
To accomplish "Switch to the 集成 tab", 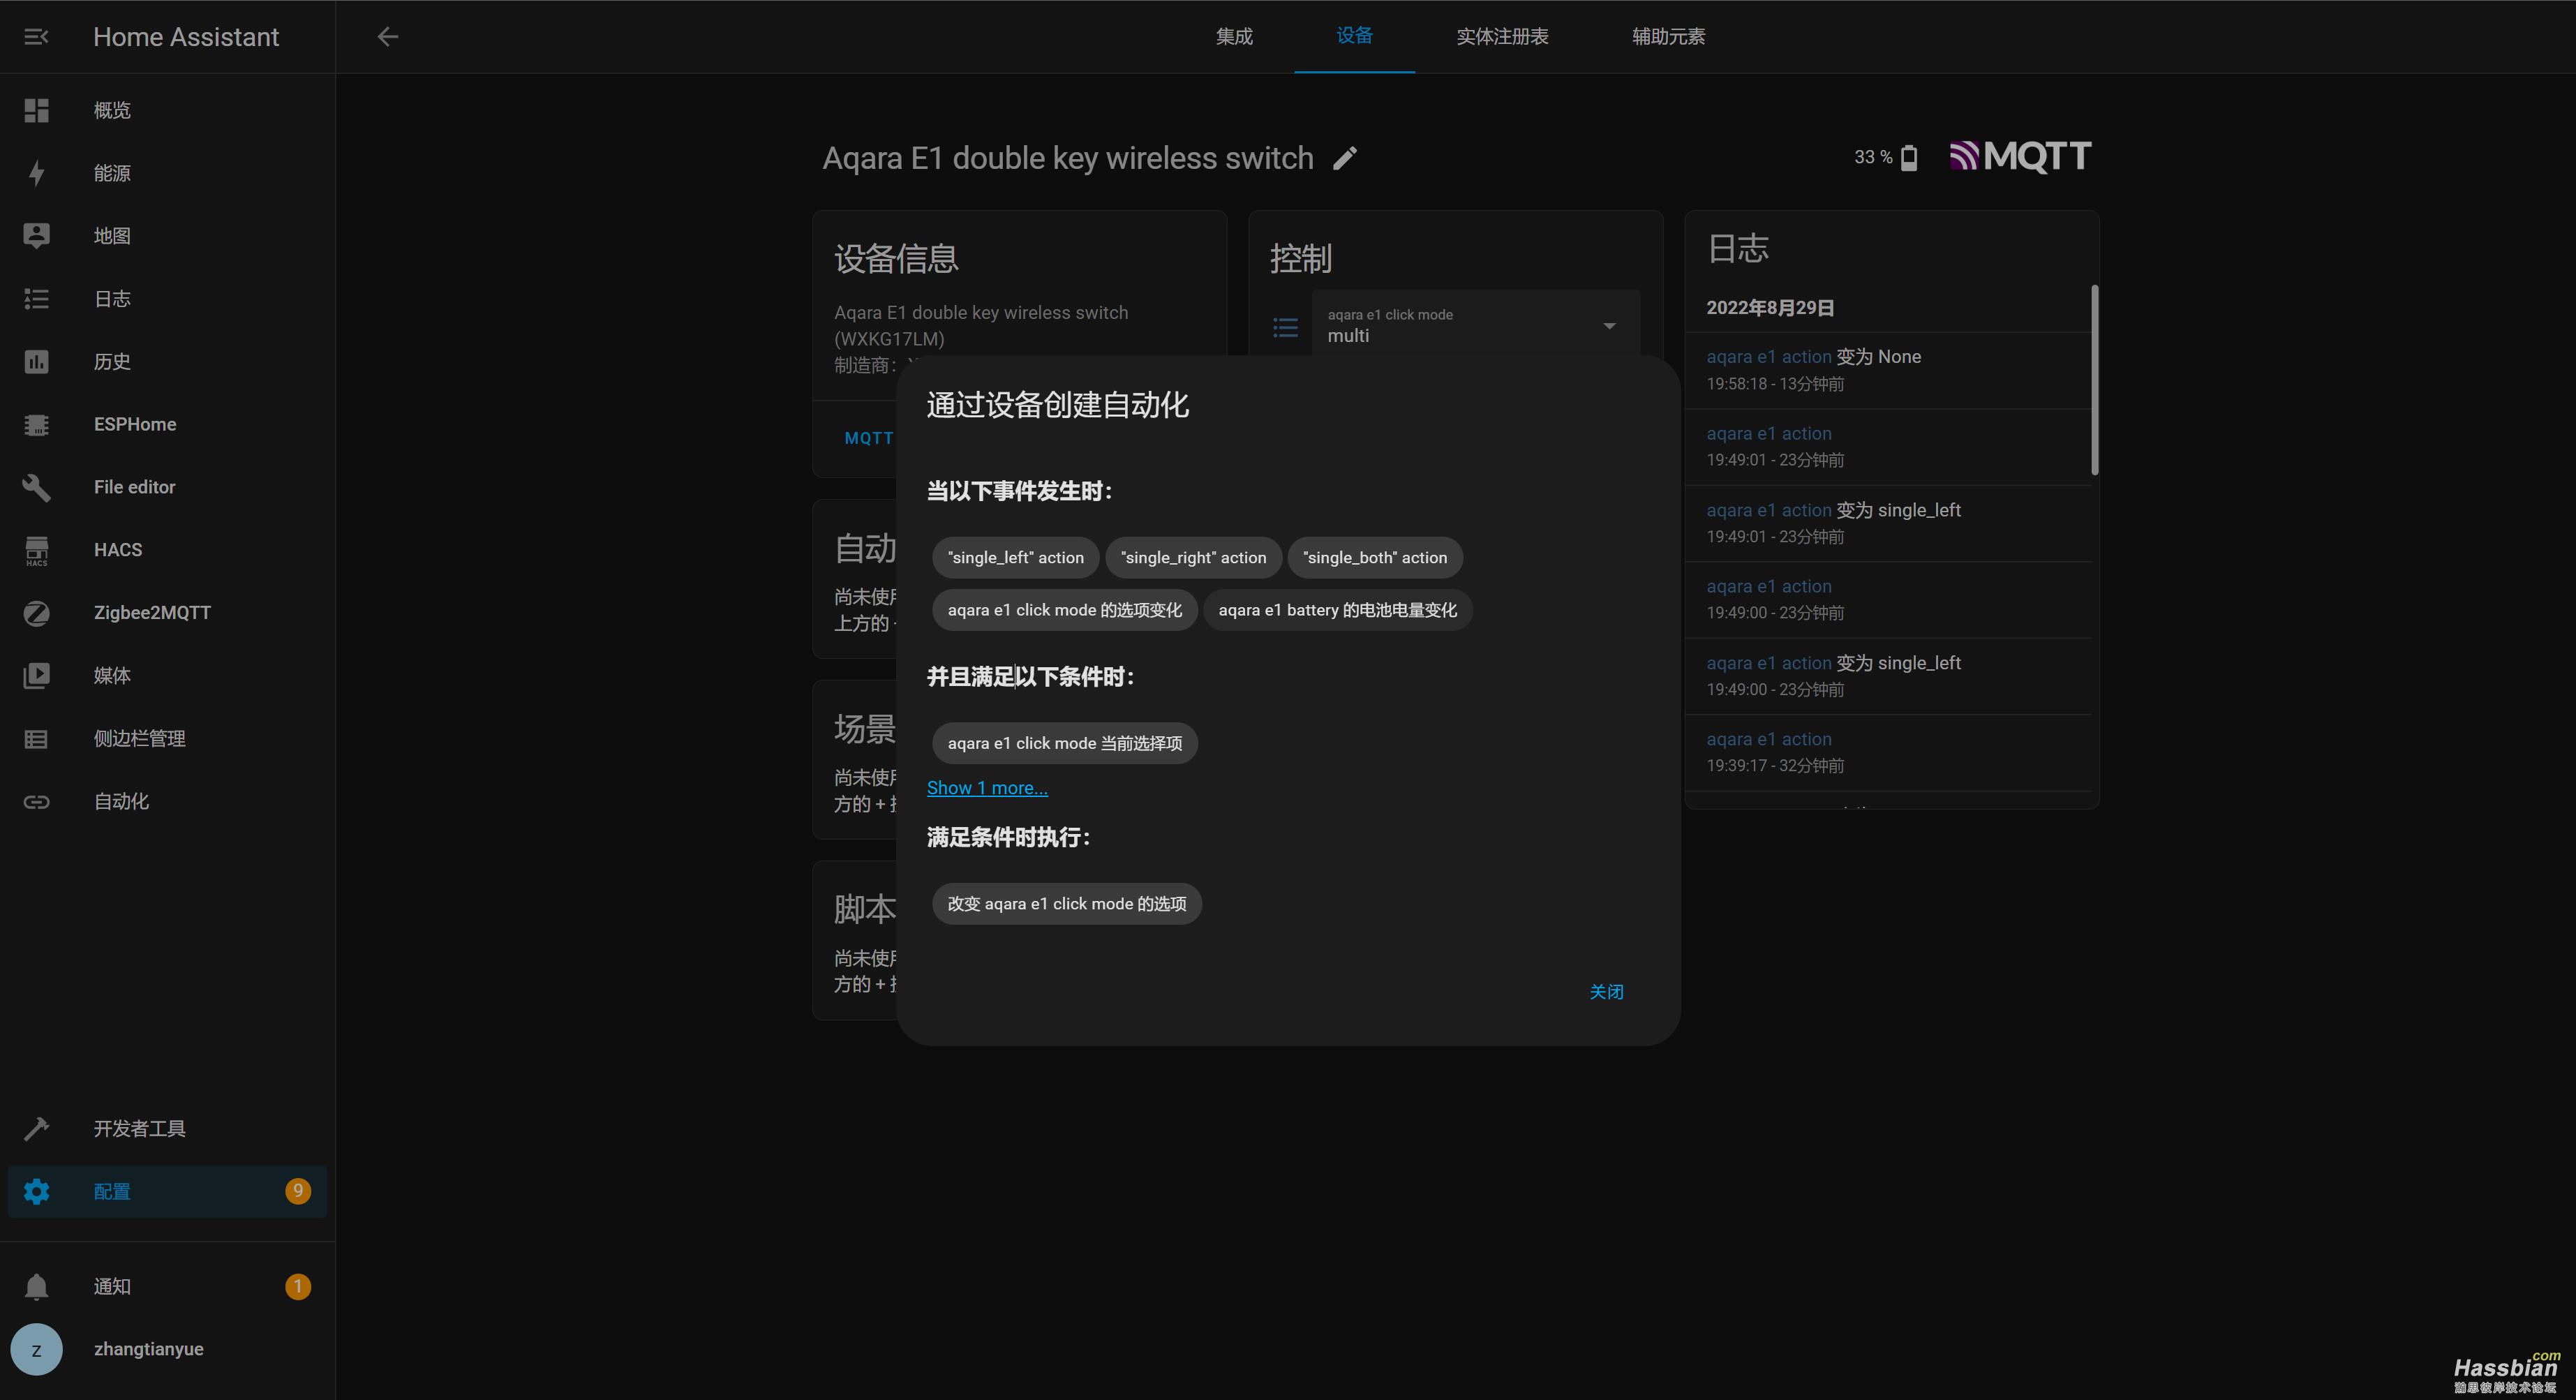I will tap(1234, 37).
